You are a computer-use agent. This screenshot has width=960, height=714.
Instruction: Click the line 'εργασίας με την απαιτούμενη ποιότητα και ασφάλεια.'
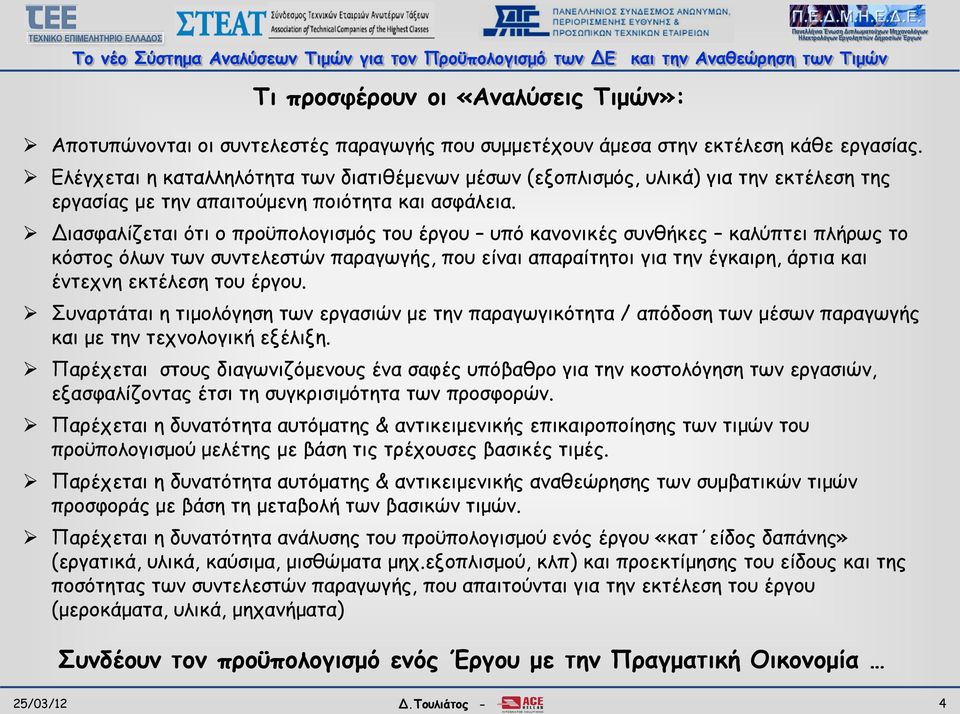coord(283,202)
